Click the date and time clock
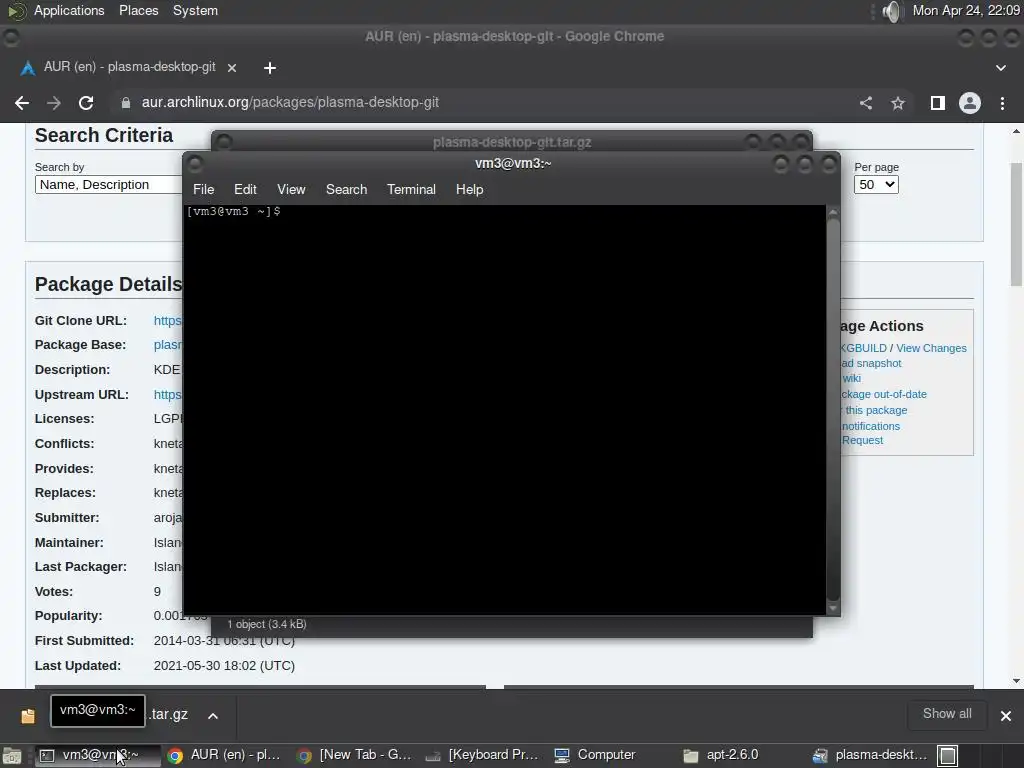 [x=966, y=10]
